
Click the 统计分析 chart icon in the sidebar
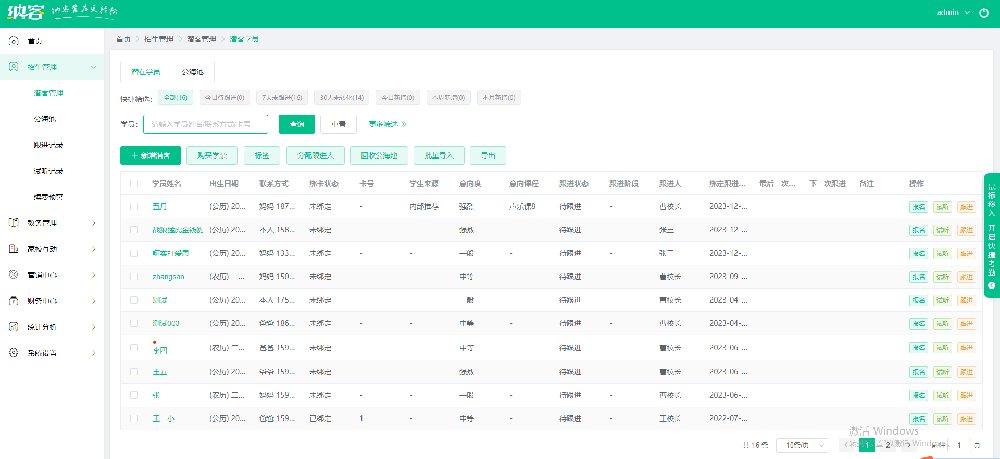pos(13,326)
